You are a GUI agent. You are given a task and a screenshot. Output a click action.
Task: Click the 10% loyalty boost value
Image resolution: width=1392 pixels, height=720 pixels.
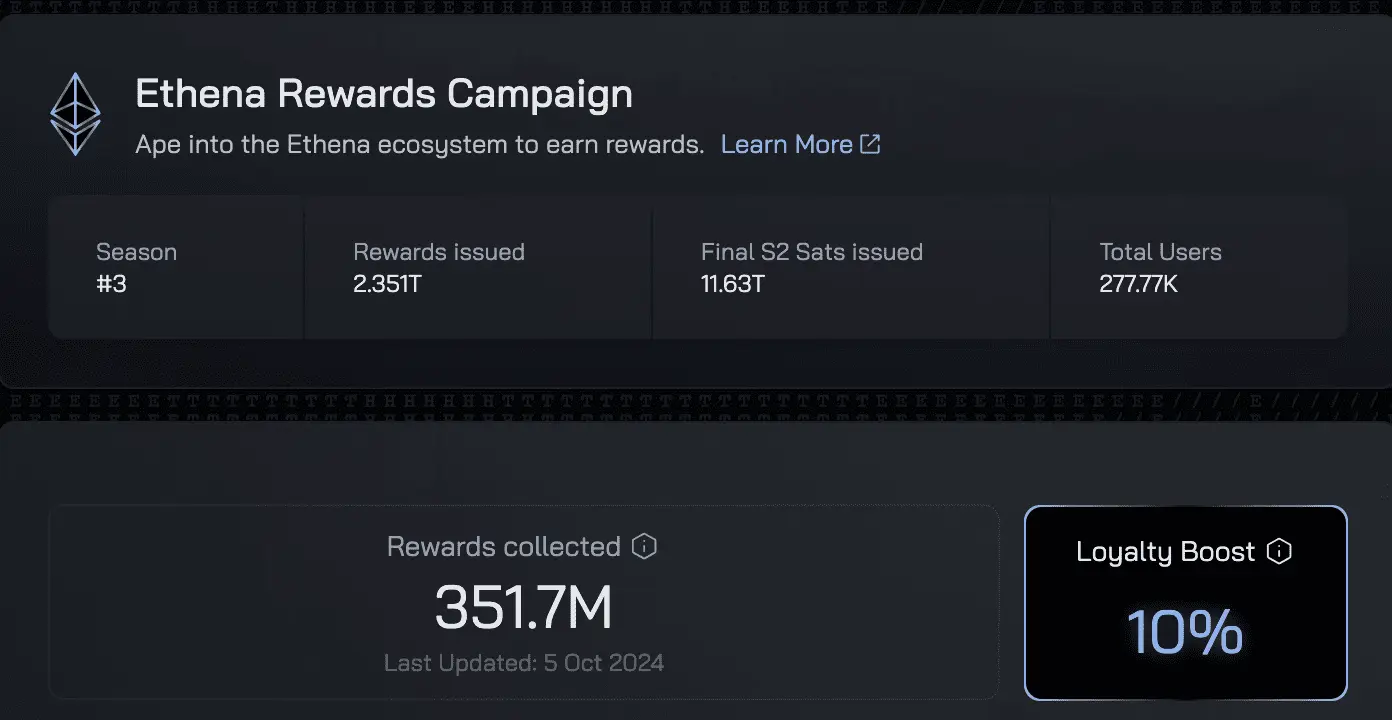(x=1185, y=631)
